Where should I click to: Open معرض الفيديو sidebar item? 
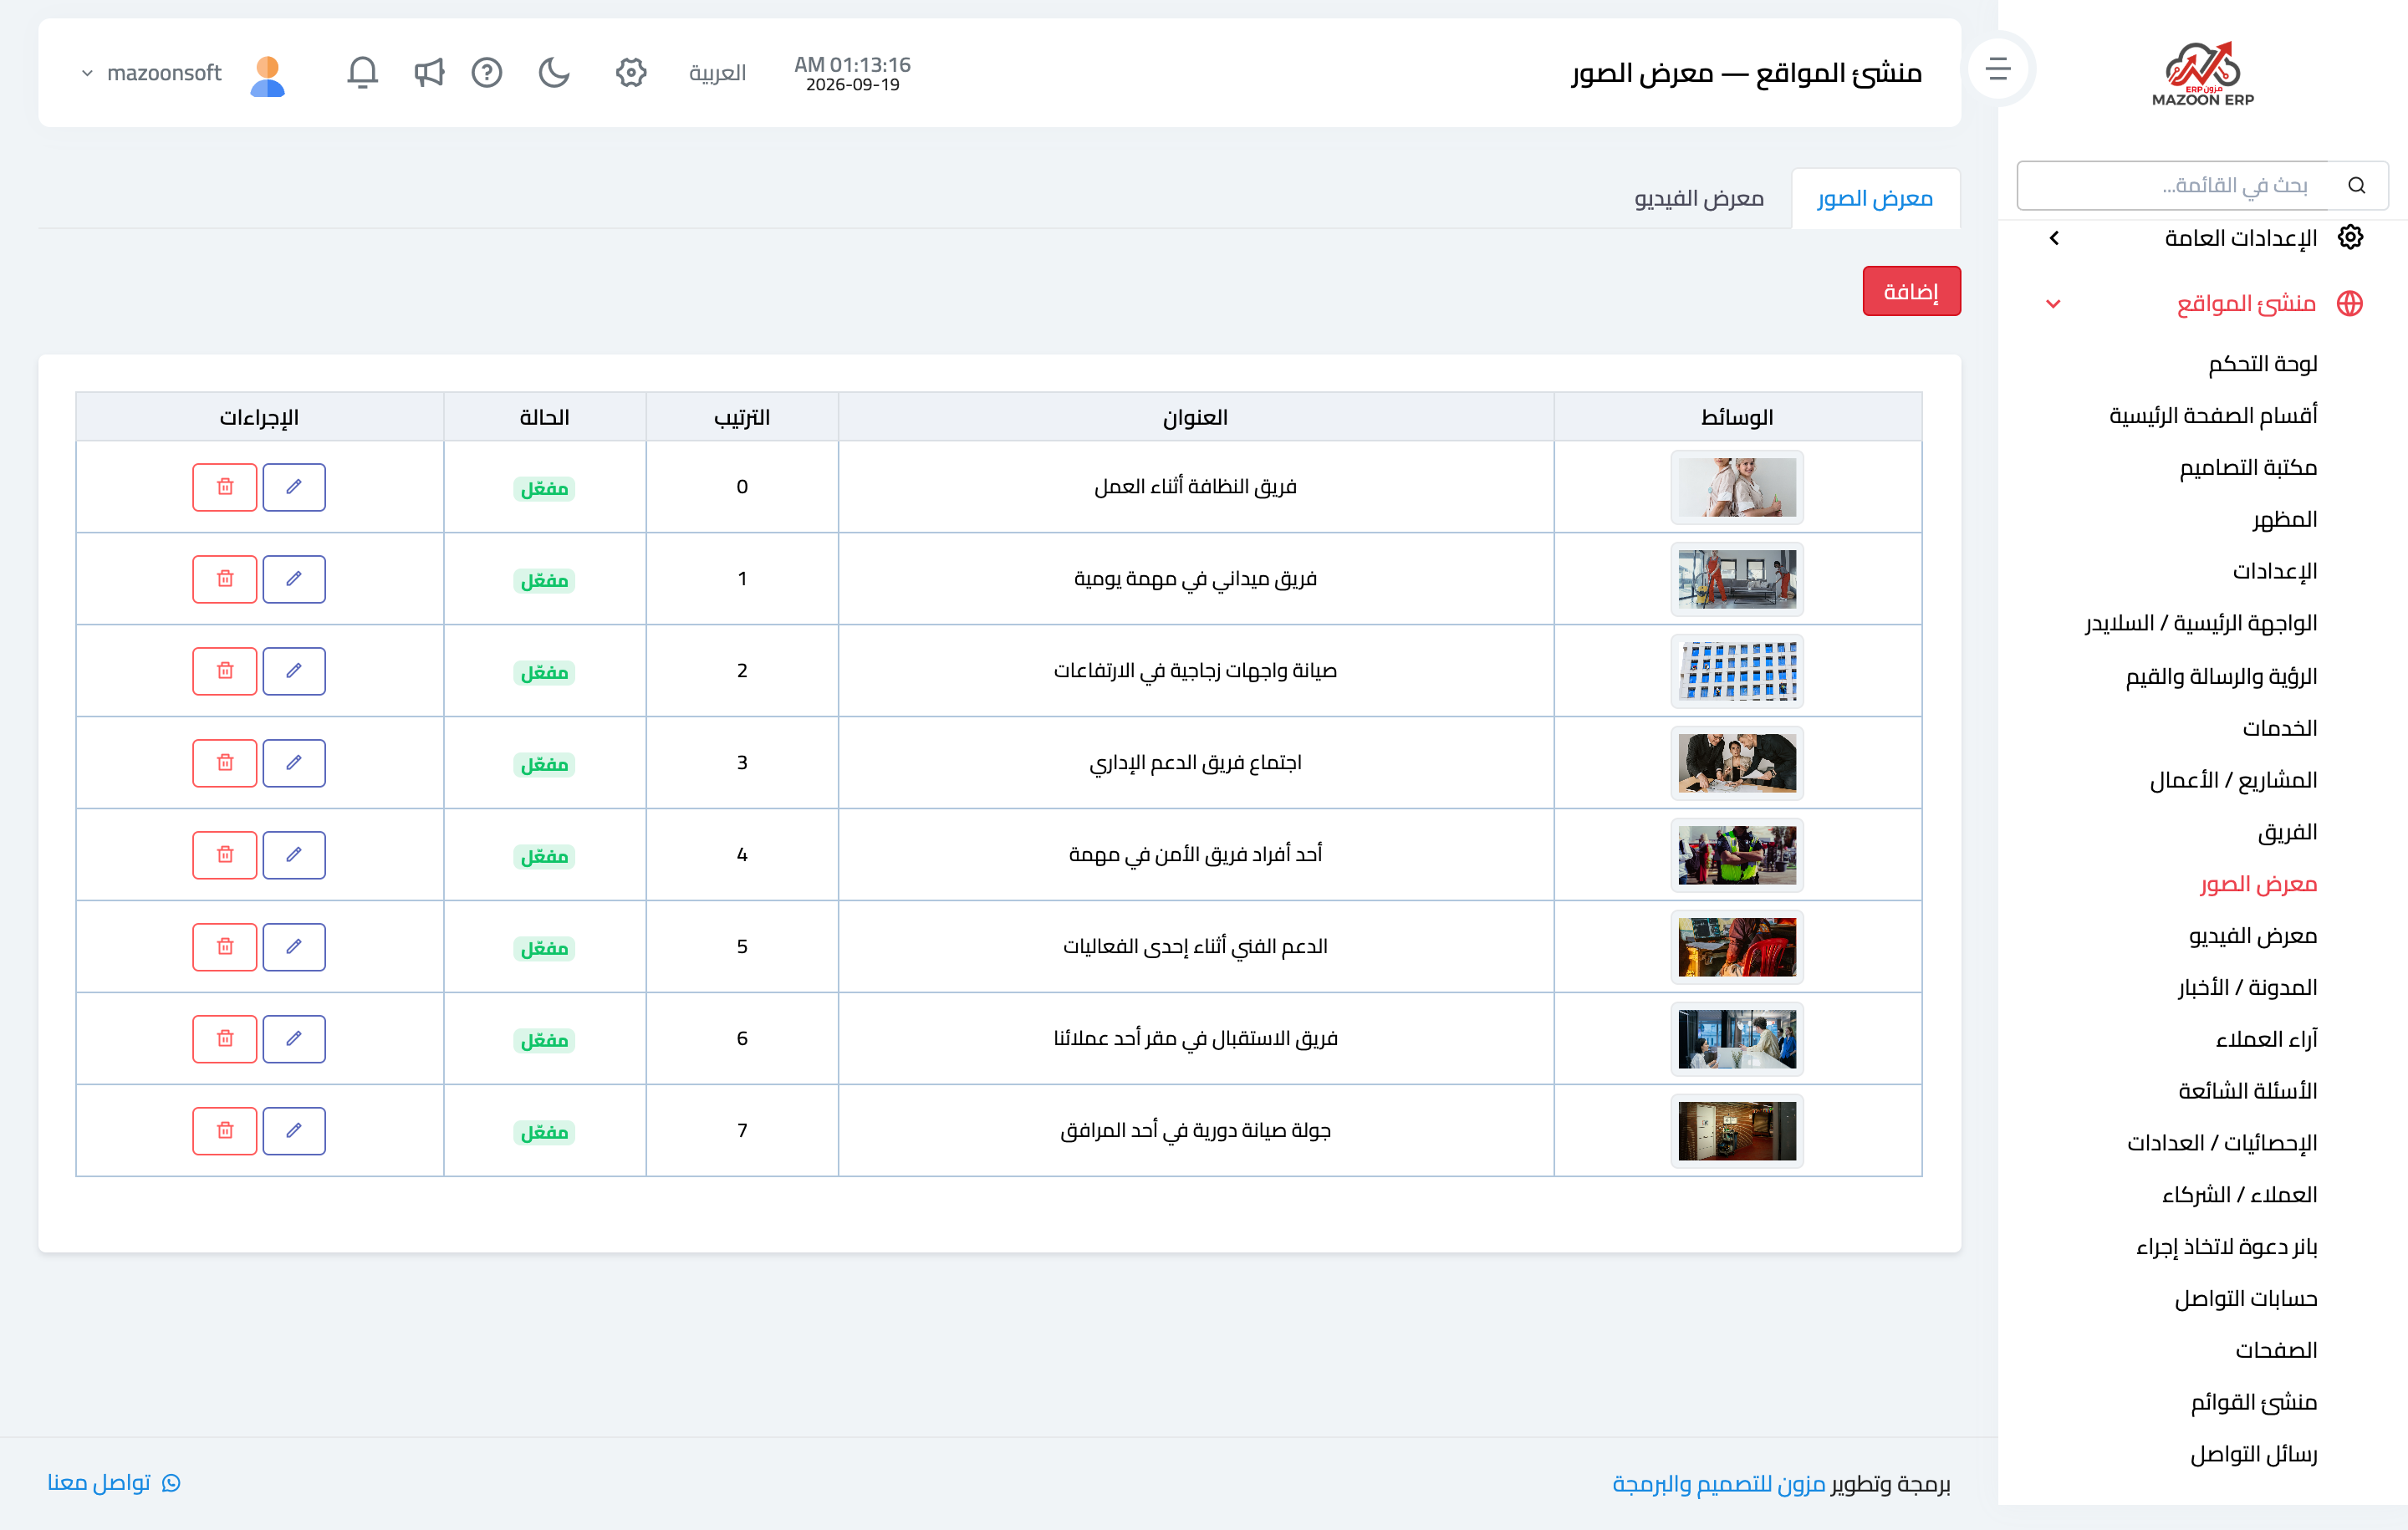click(x=2252, y=936)
